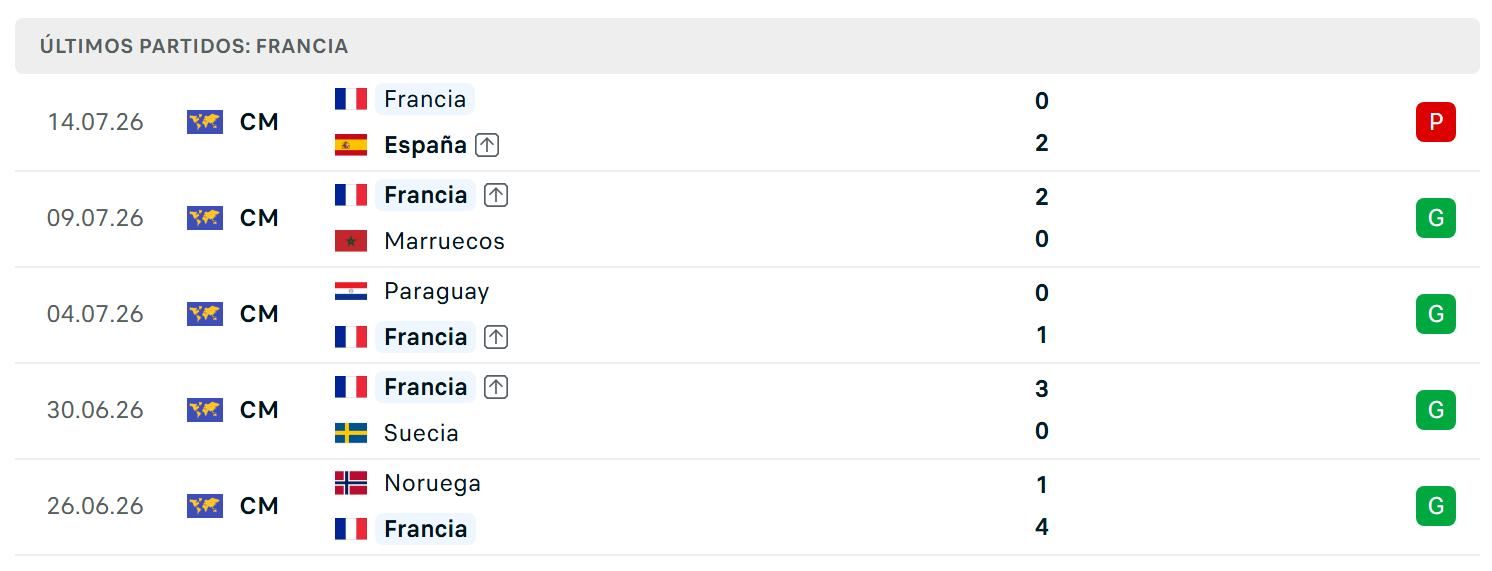Viewport: 1492px width, 571px height.
Task: Open the Suecia team link
Action: [x=421, y=433]
